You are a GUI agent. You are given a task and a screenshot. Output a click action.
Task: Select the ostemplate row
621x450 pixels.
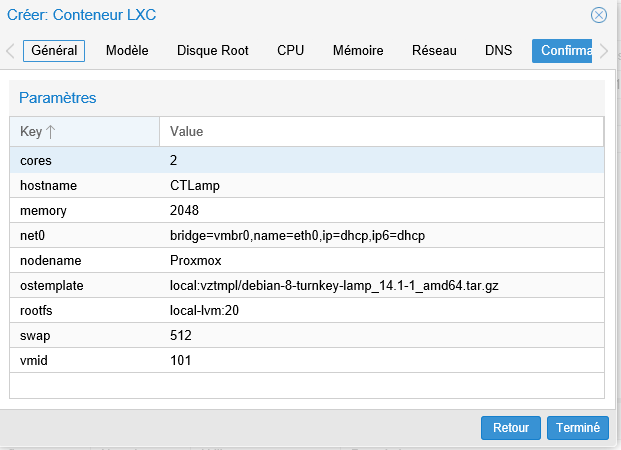pyautogui.click(x=306, y=286)
